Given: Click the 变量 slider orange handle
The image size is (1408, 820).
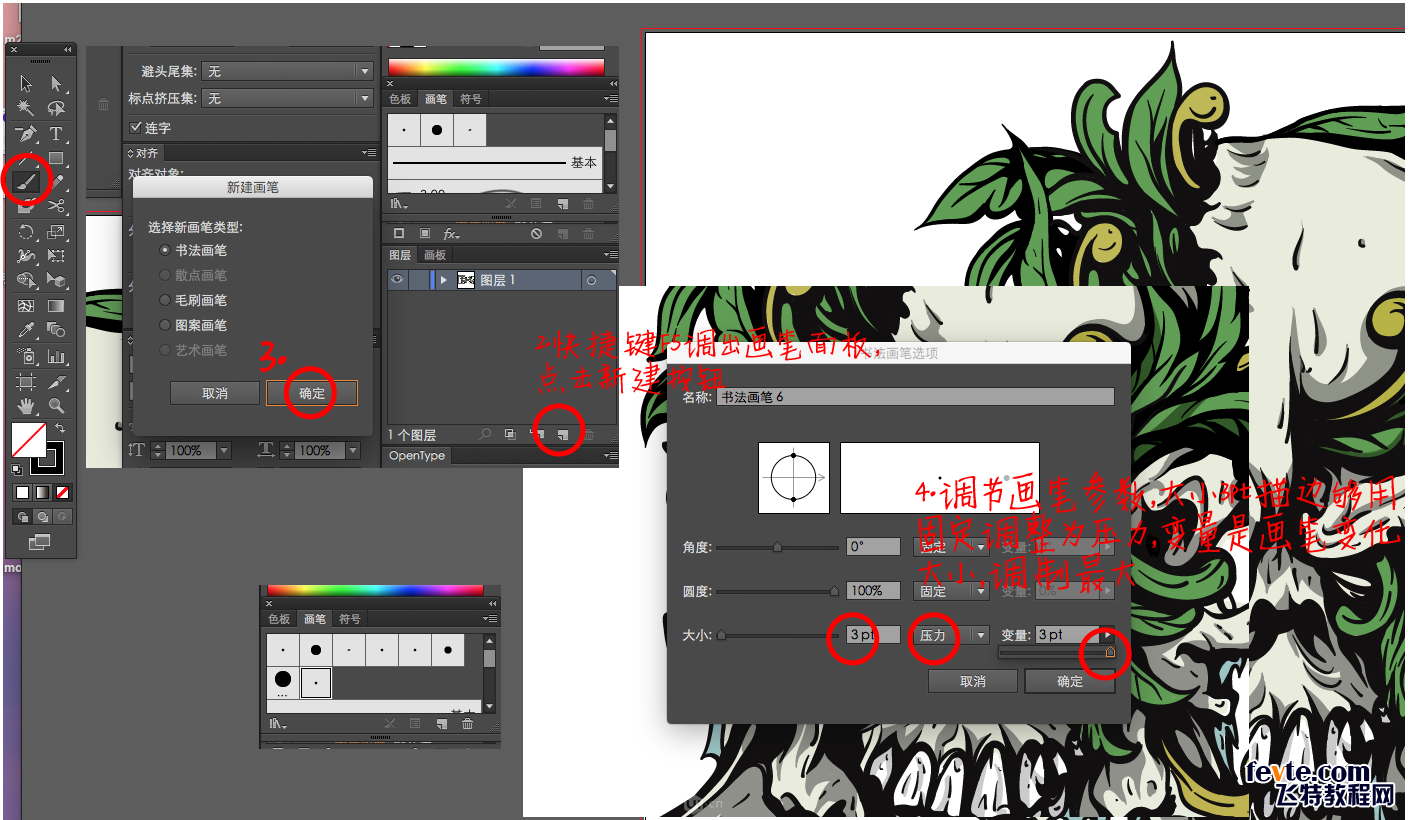Looking at the screenshot, I should (1110, 653).
